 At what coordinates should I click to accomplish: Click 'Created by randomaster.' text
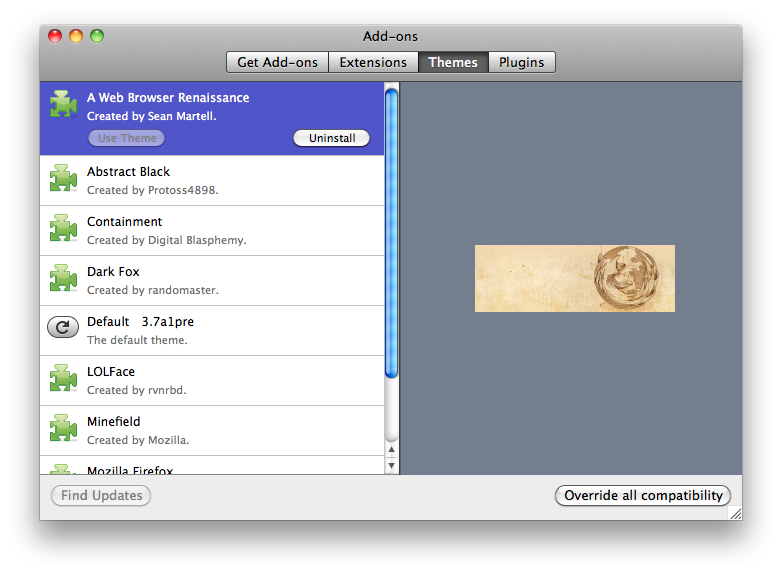(153, 290)
